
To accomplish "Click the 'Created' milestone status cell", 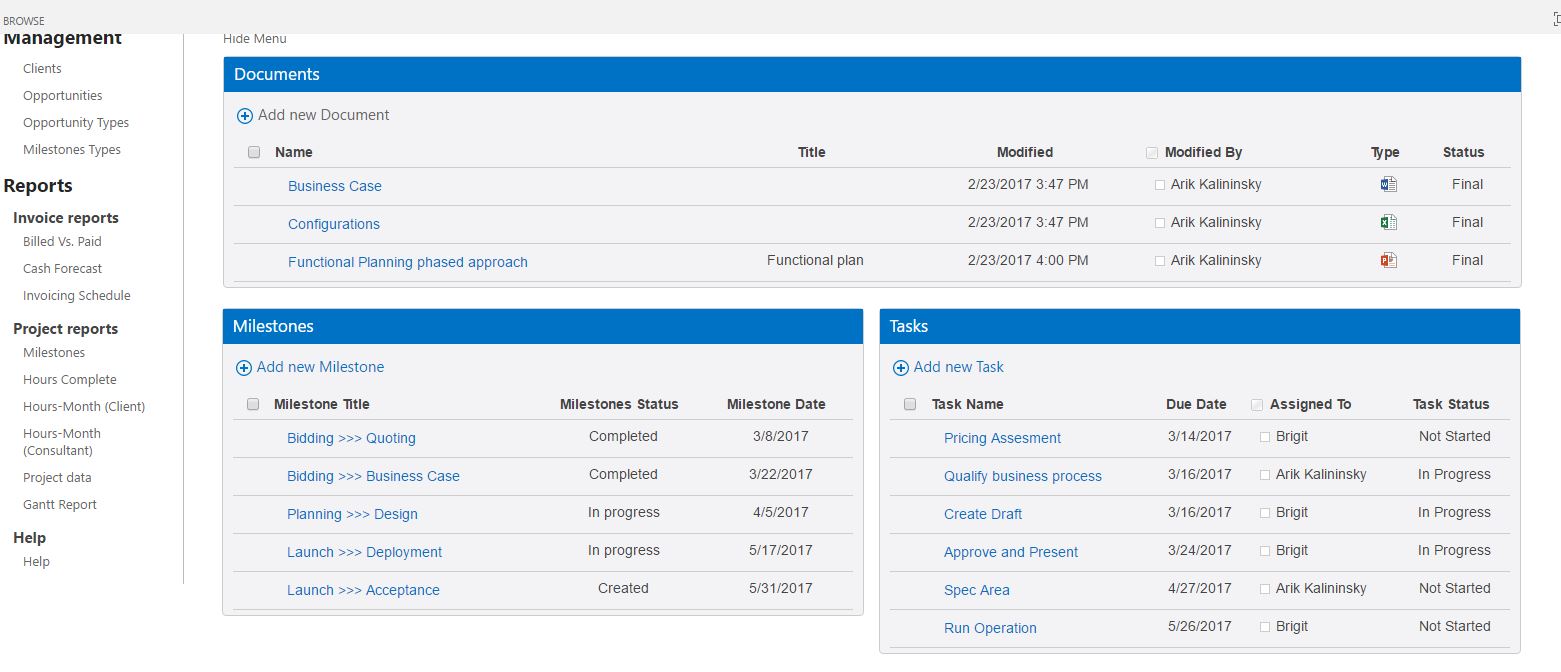I will [x=623, y=588].
